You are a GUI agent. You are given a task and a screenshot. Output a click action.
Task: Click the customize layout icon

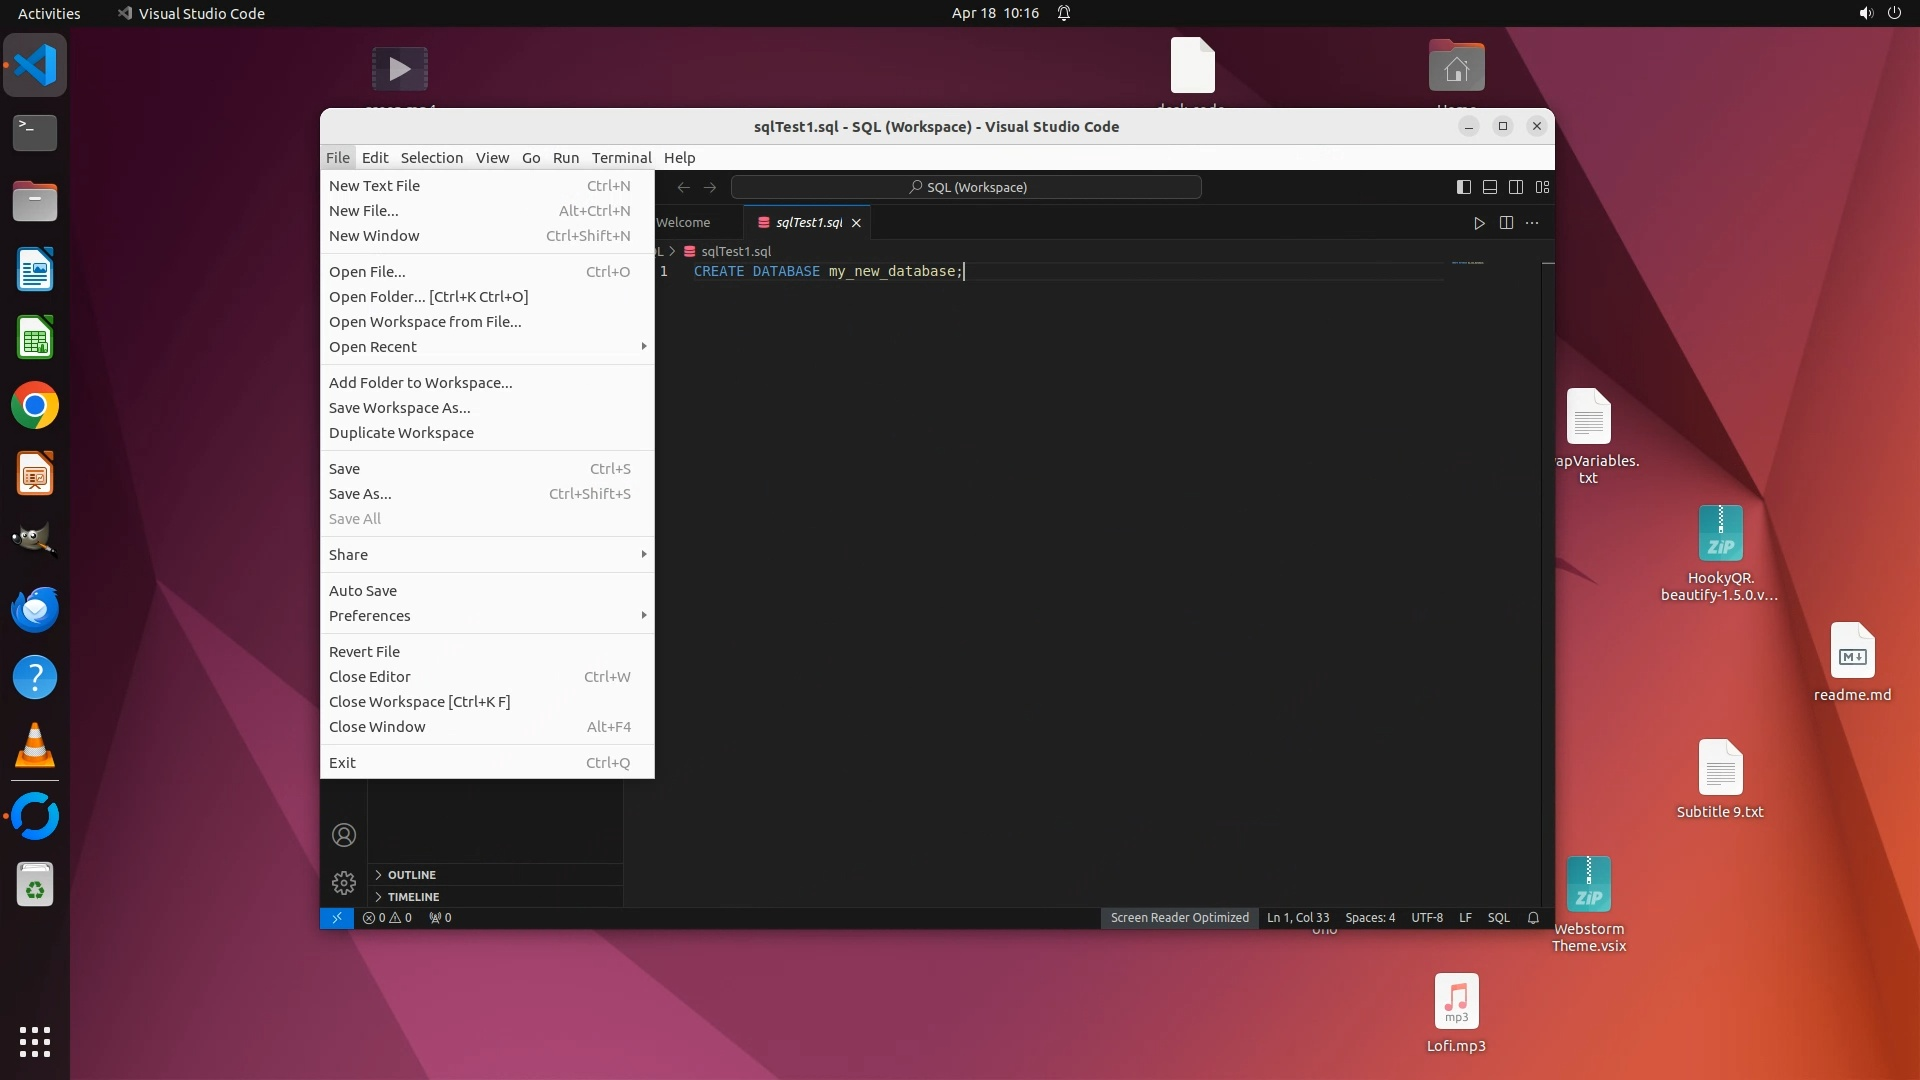click(x=1542, y=187)
